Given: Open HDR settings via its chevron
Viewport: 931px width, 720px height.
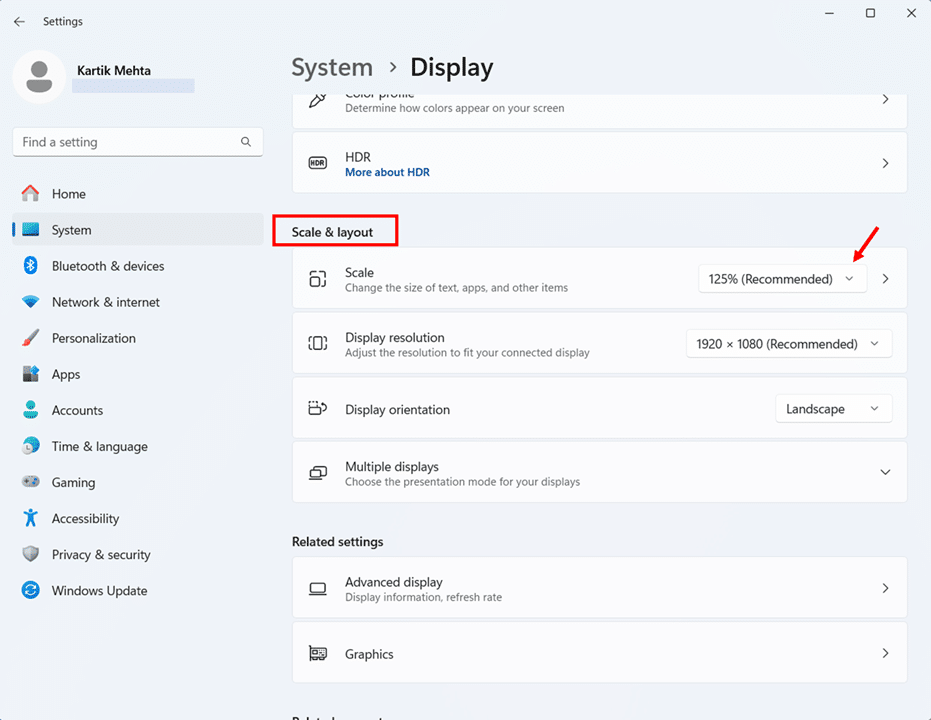Looking at the screenshot, I should pos(885,163).
